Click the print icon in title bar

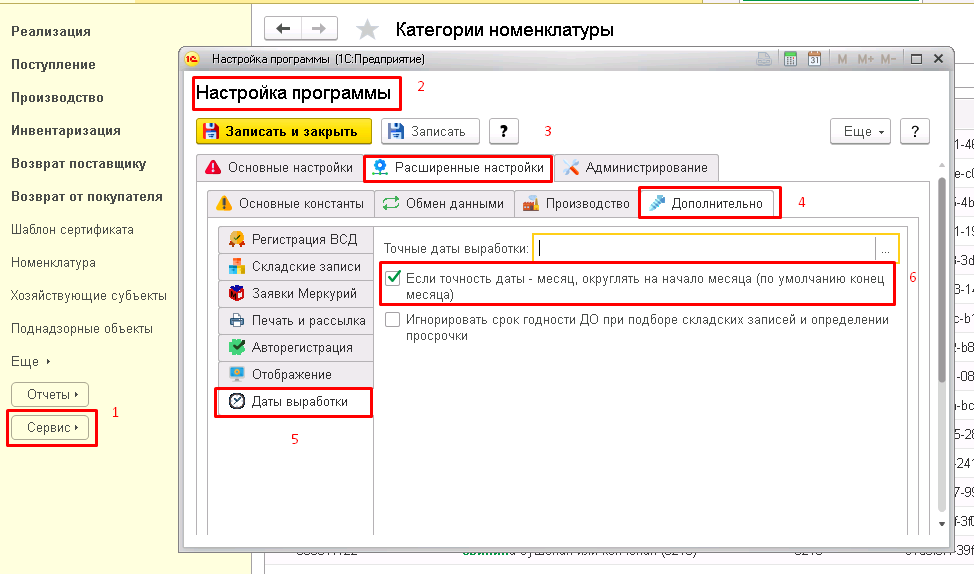point(764,59)
